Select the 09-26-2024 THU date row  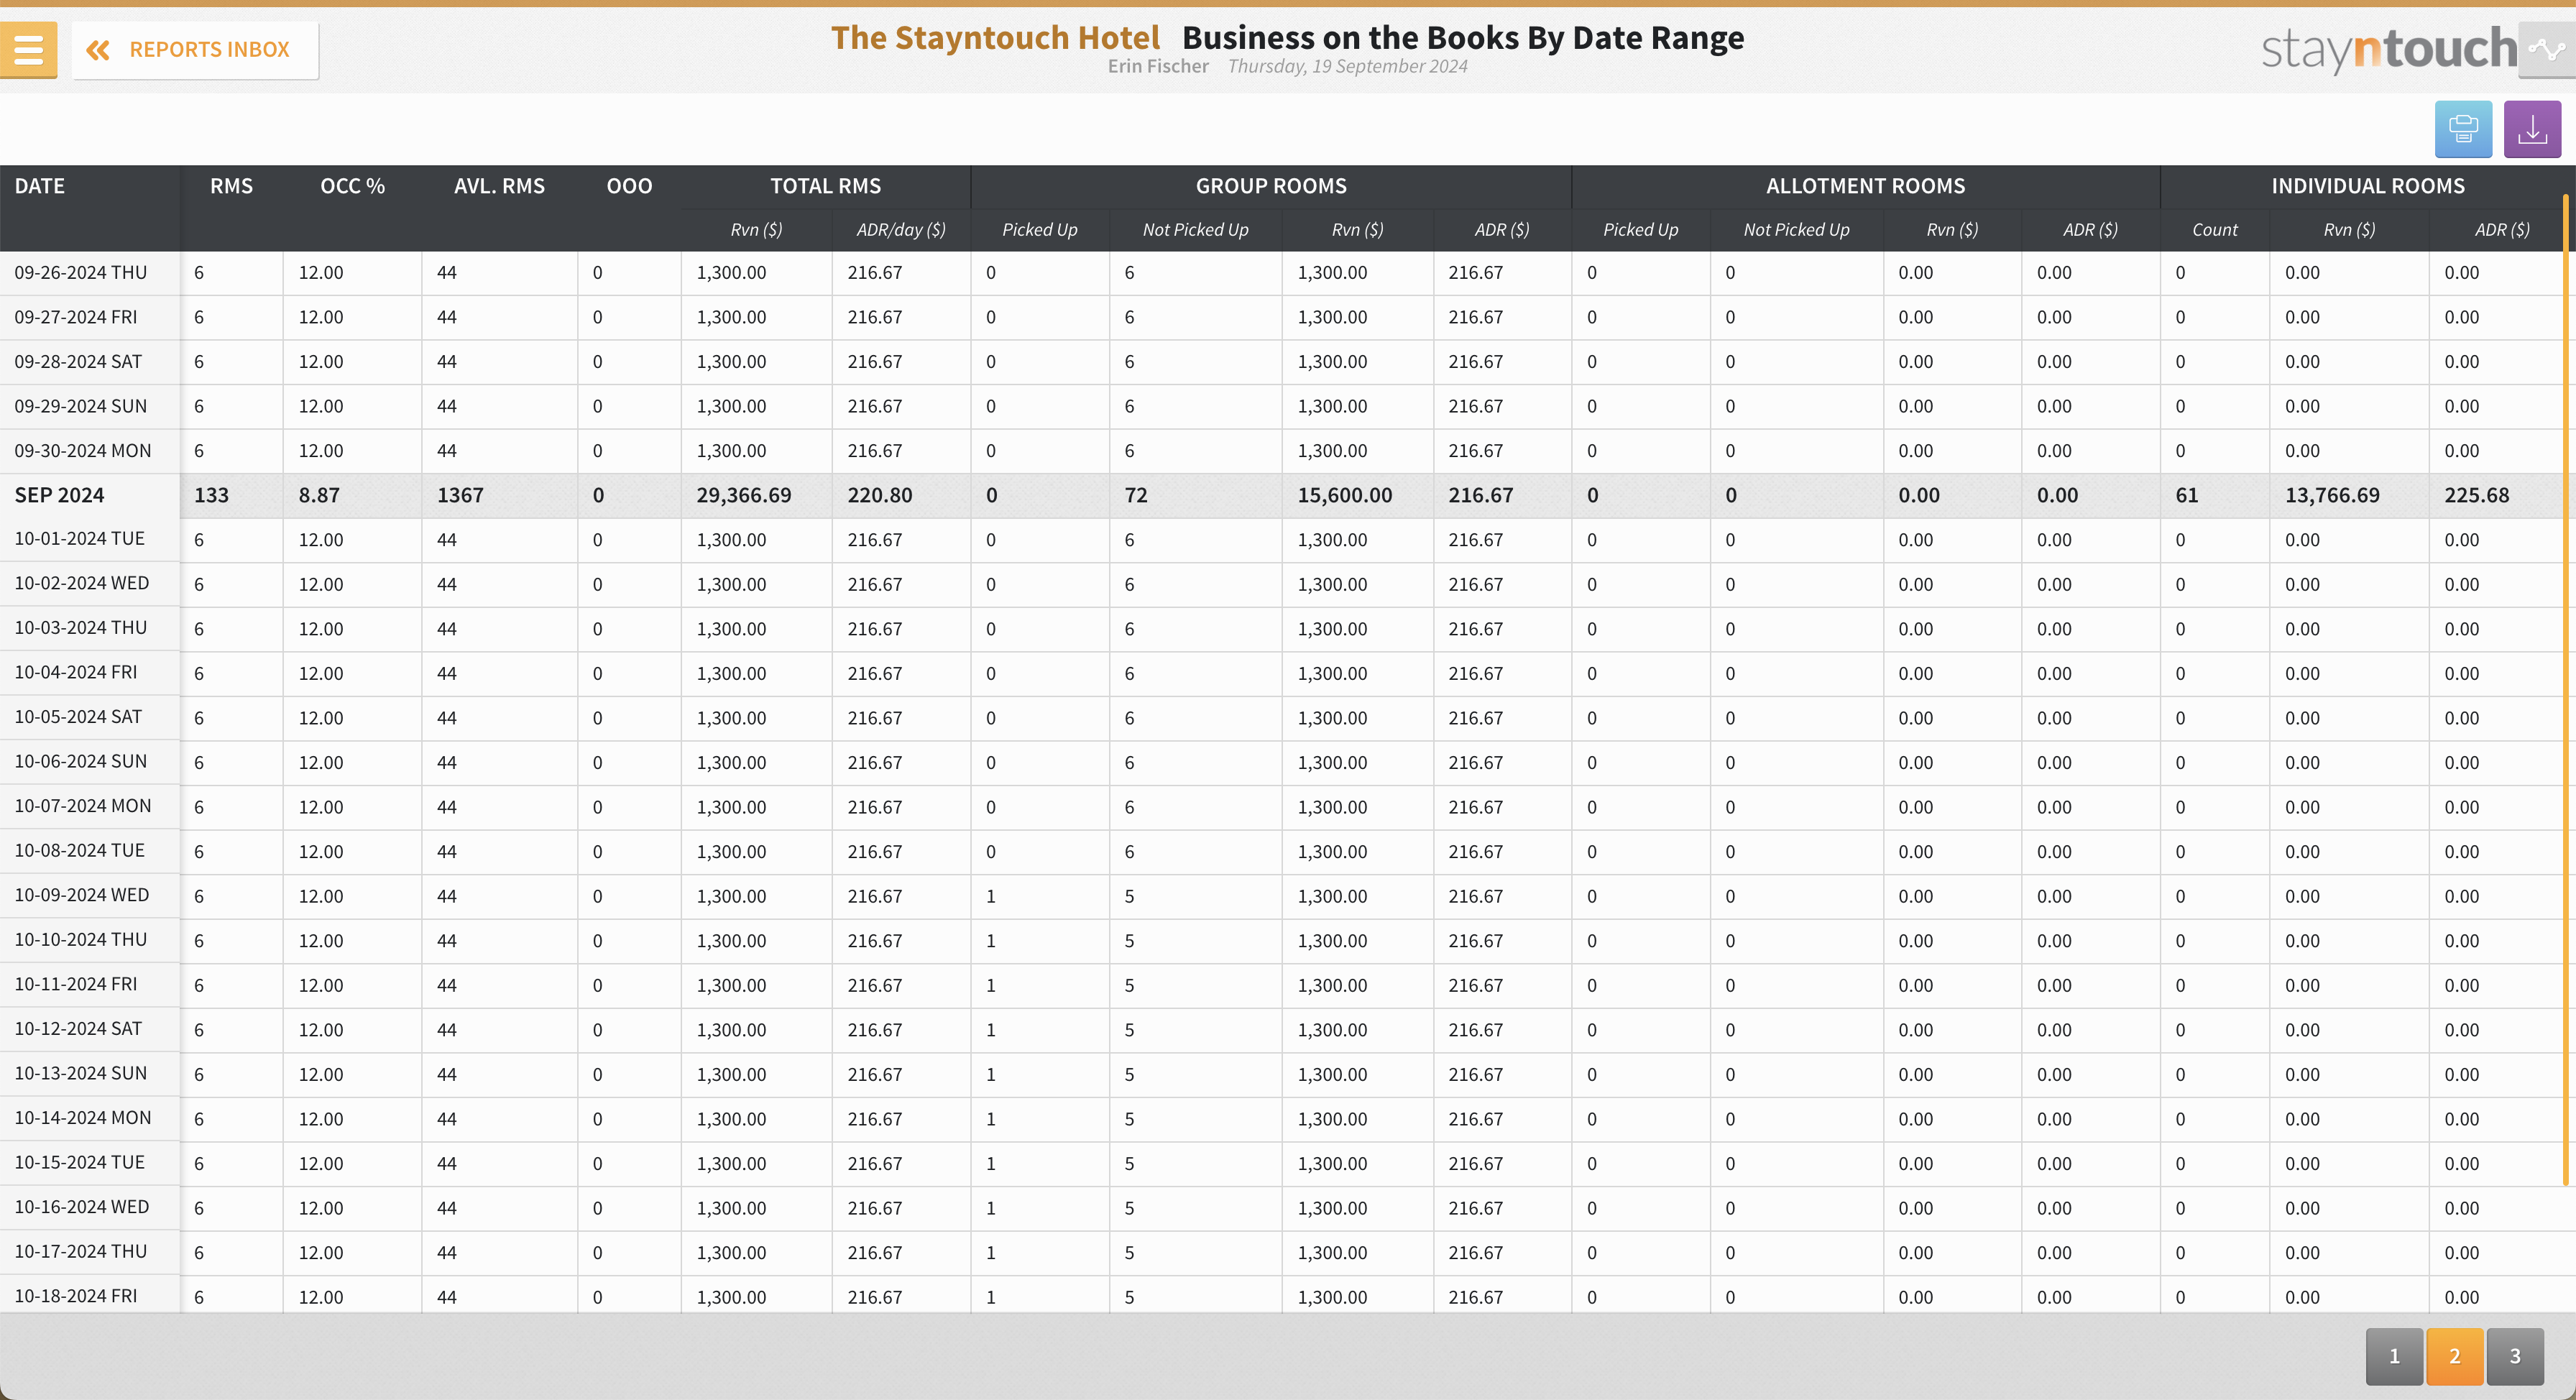click(80, 273)
